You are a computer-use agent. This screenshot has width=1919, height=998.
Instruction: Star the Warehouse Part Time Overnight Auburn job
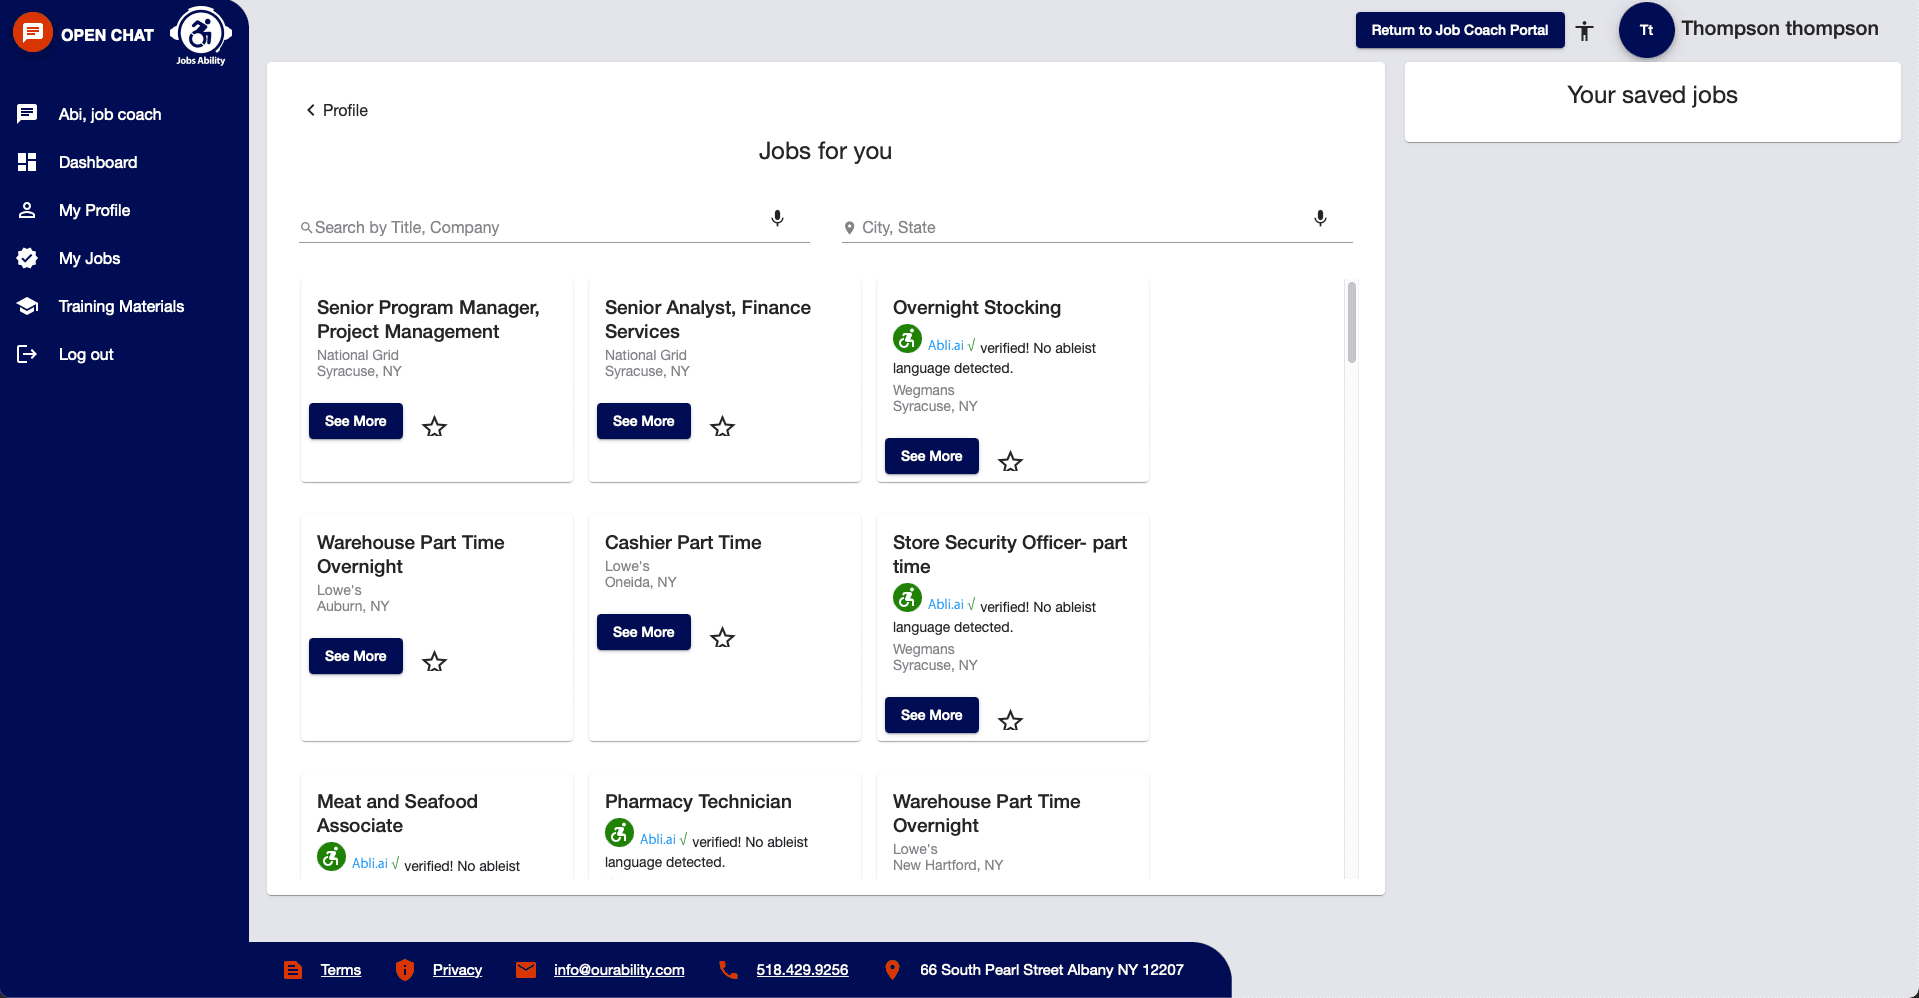[x=434, y=662]
